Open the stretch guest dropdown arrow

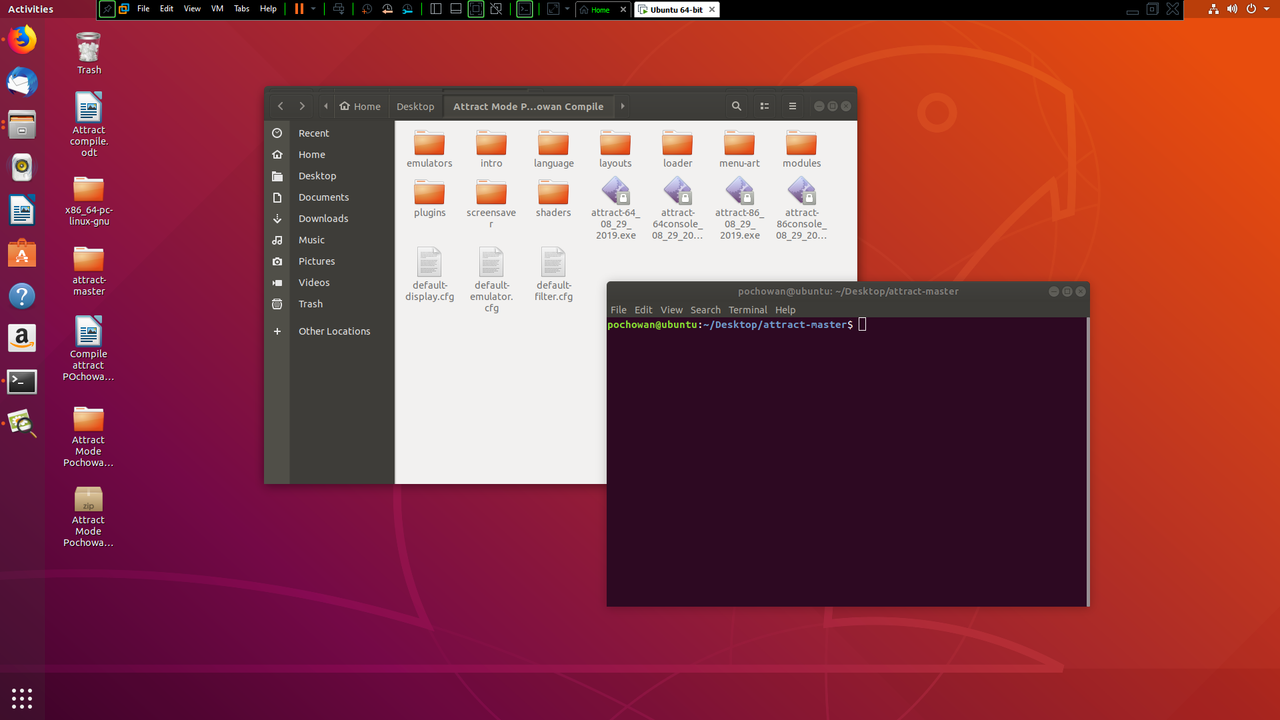coord(567,9)
